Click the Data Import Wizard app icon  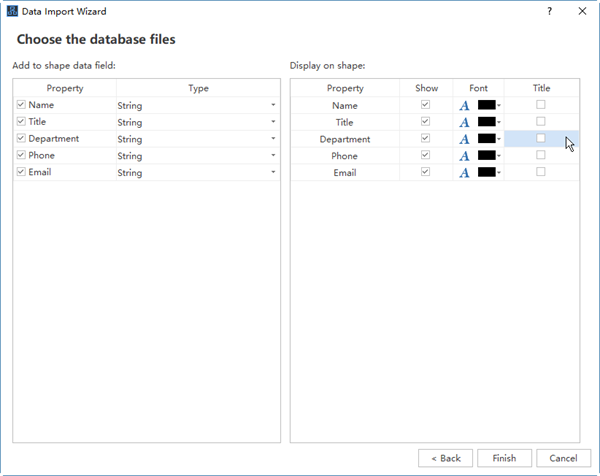12,11
